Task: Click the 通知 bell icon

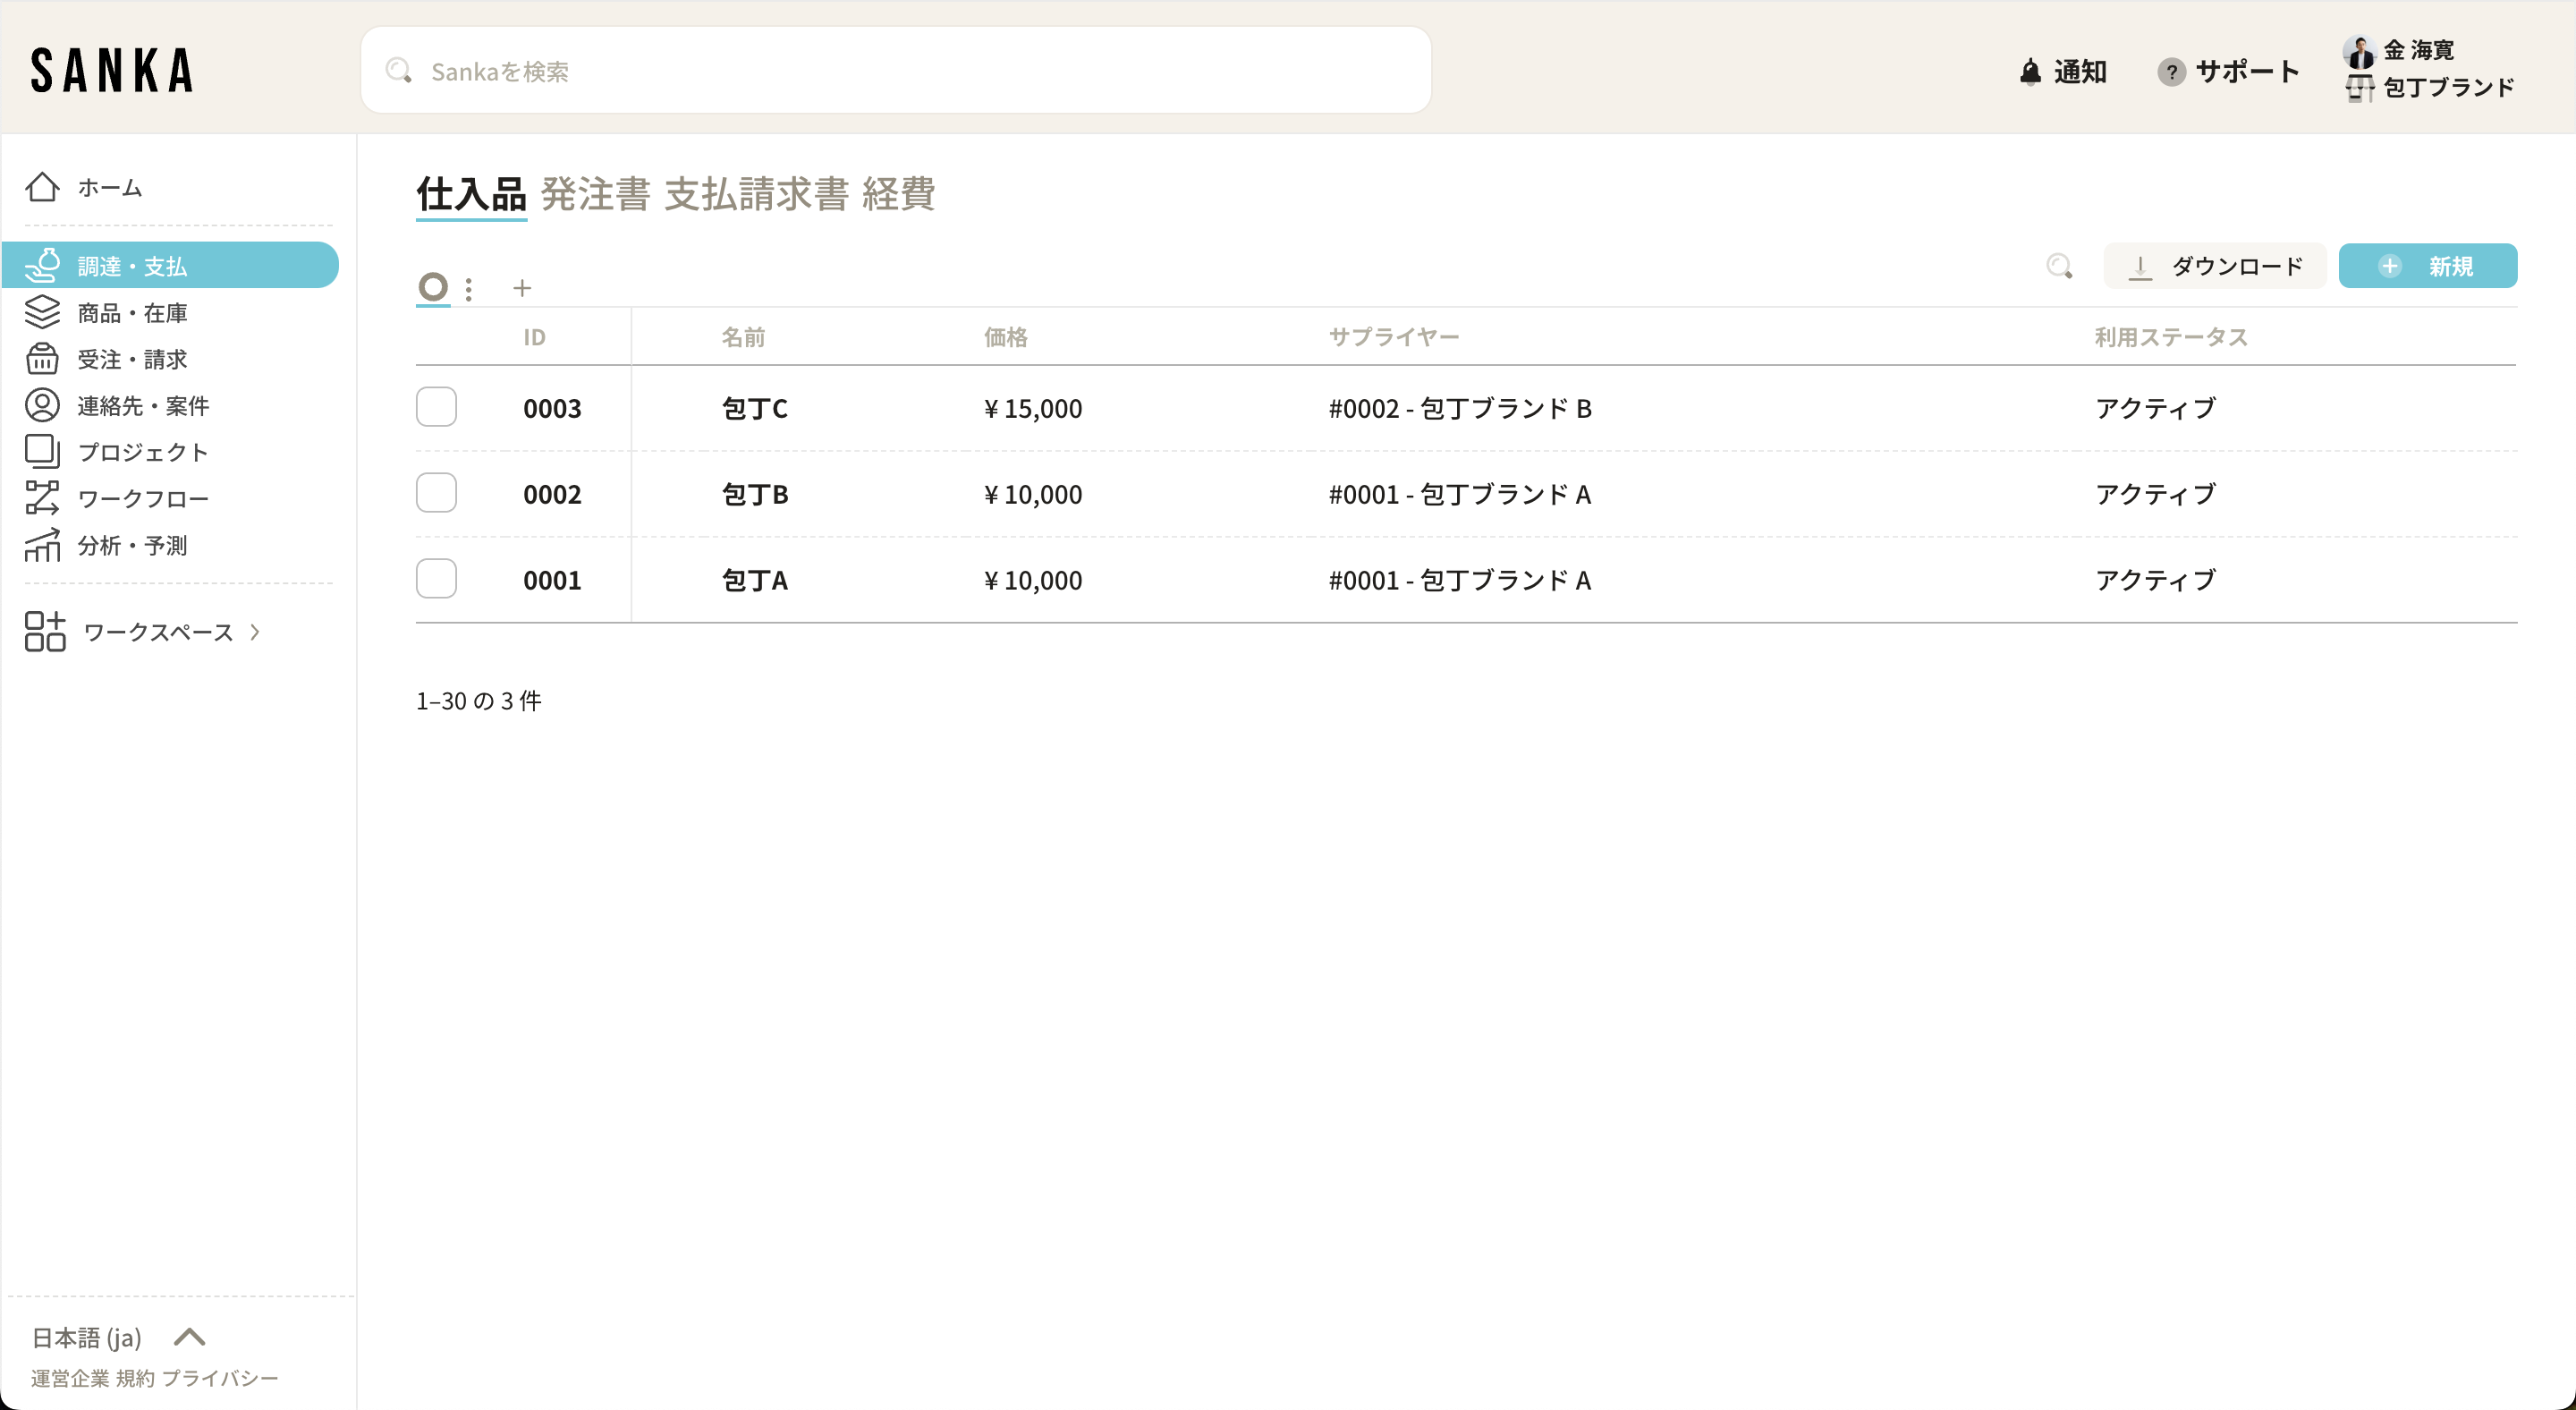Action: click(2030, 72)
